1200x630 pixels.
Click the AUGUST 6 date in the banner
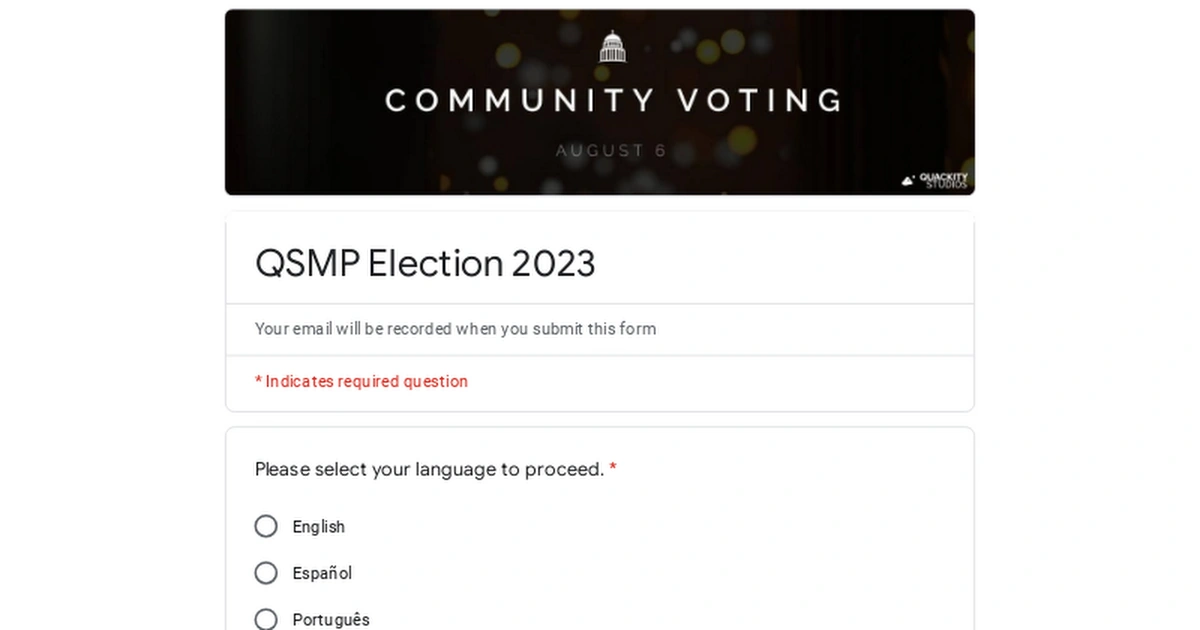(x=610, y=150)
